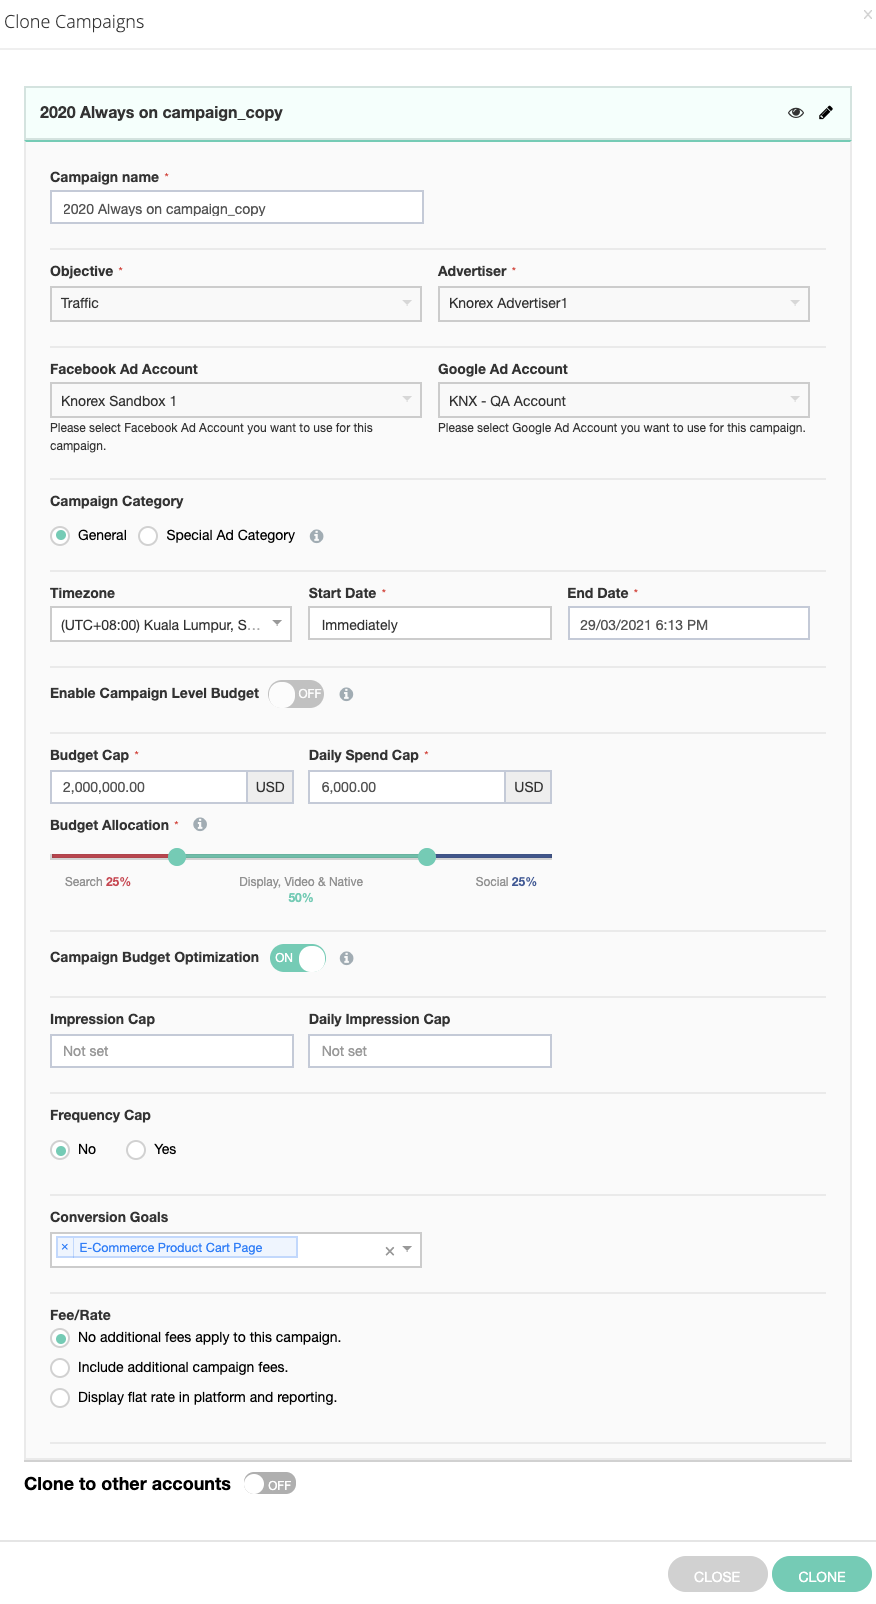Viewport: 876px width, 1604px height.
Task: Click the left Budget Allocation slider handle
Action: (x=177, y=857)
